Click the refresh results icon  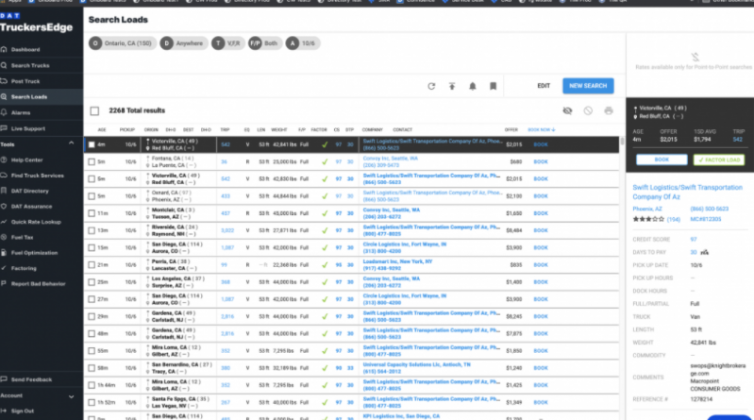pos(431,86)
